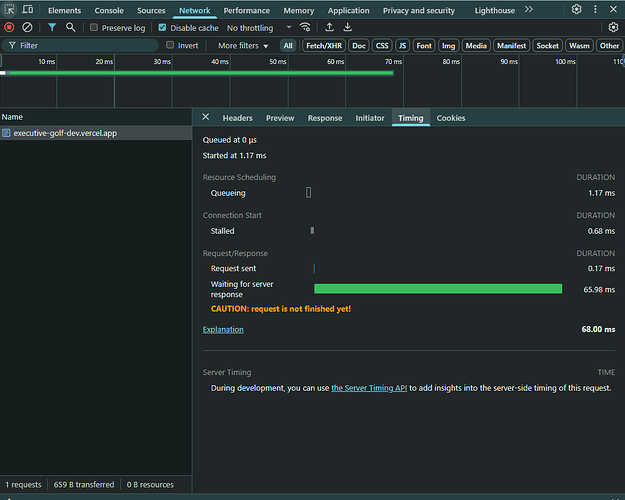
Task: View the request Preview tab
Action: coord(280,118)
